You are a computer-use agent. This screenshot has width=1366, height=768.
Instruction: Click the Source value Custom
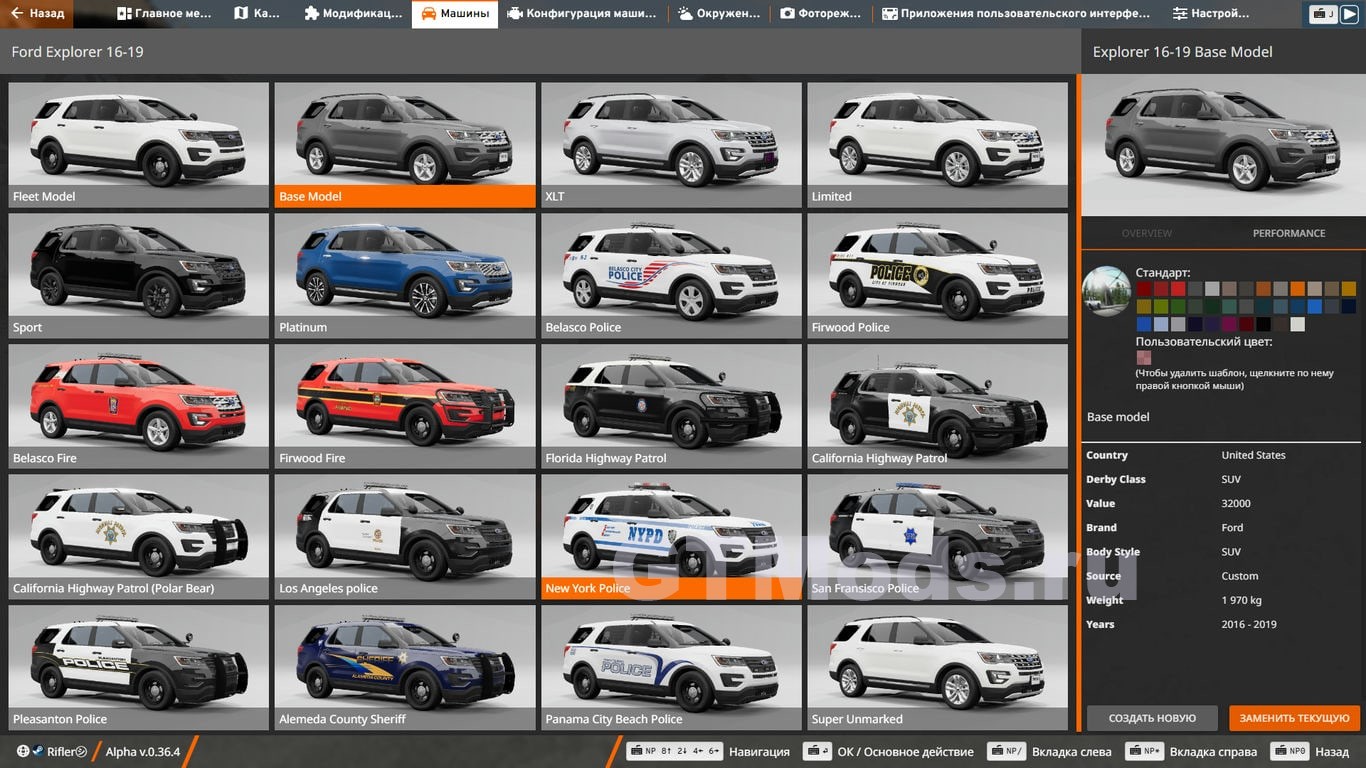click(1240, 576)
